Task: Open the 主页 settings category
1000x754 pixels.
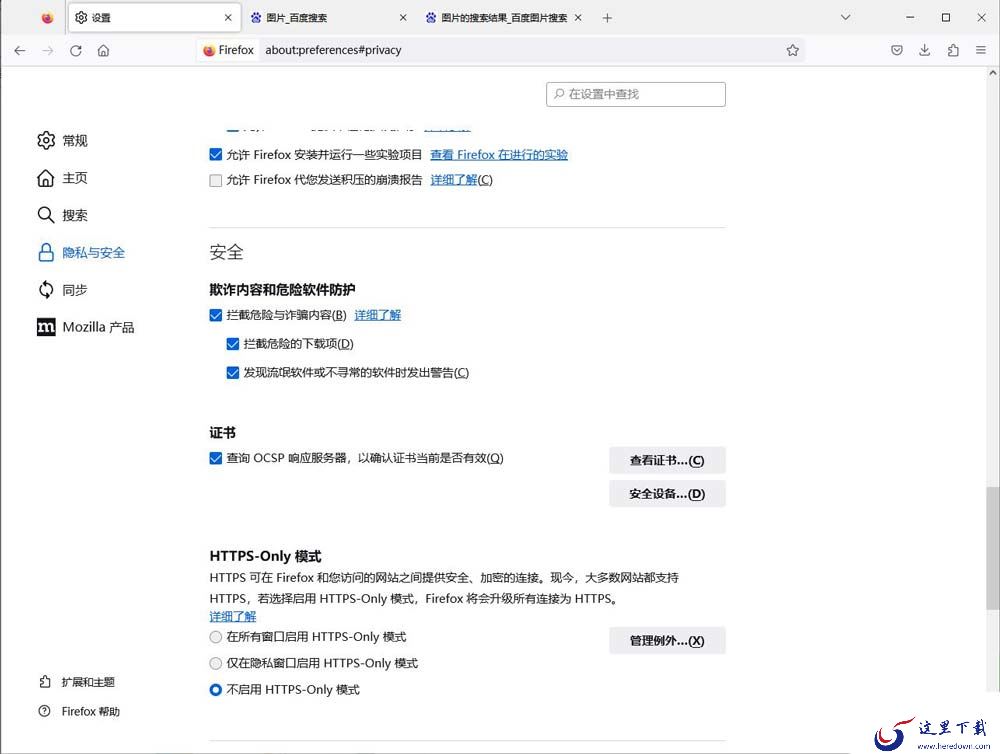Action: (62, 178)
